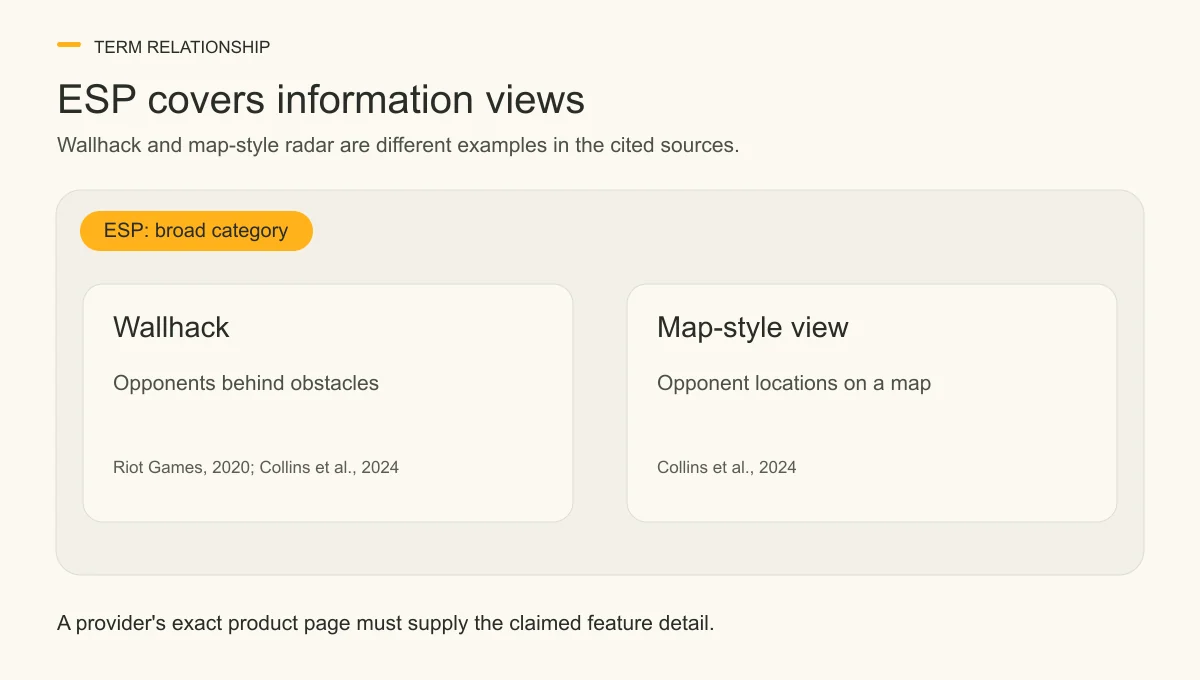1200x680 pixels.
Task: Select the "Map-style view" card title
Action: tap(753, 327)
